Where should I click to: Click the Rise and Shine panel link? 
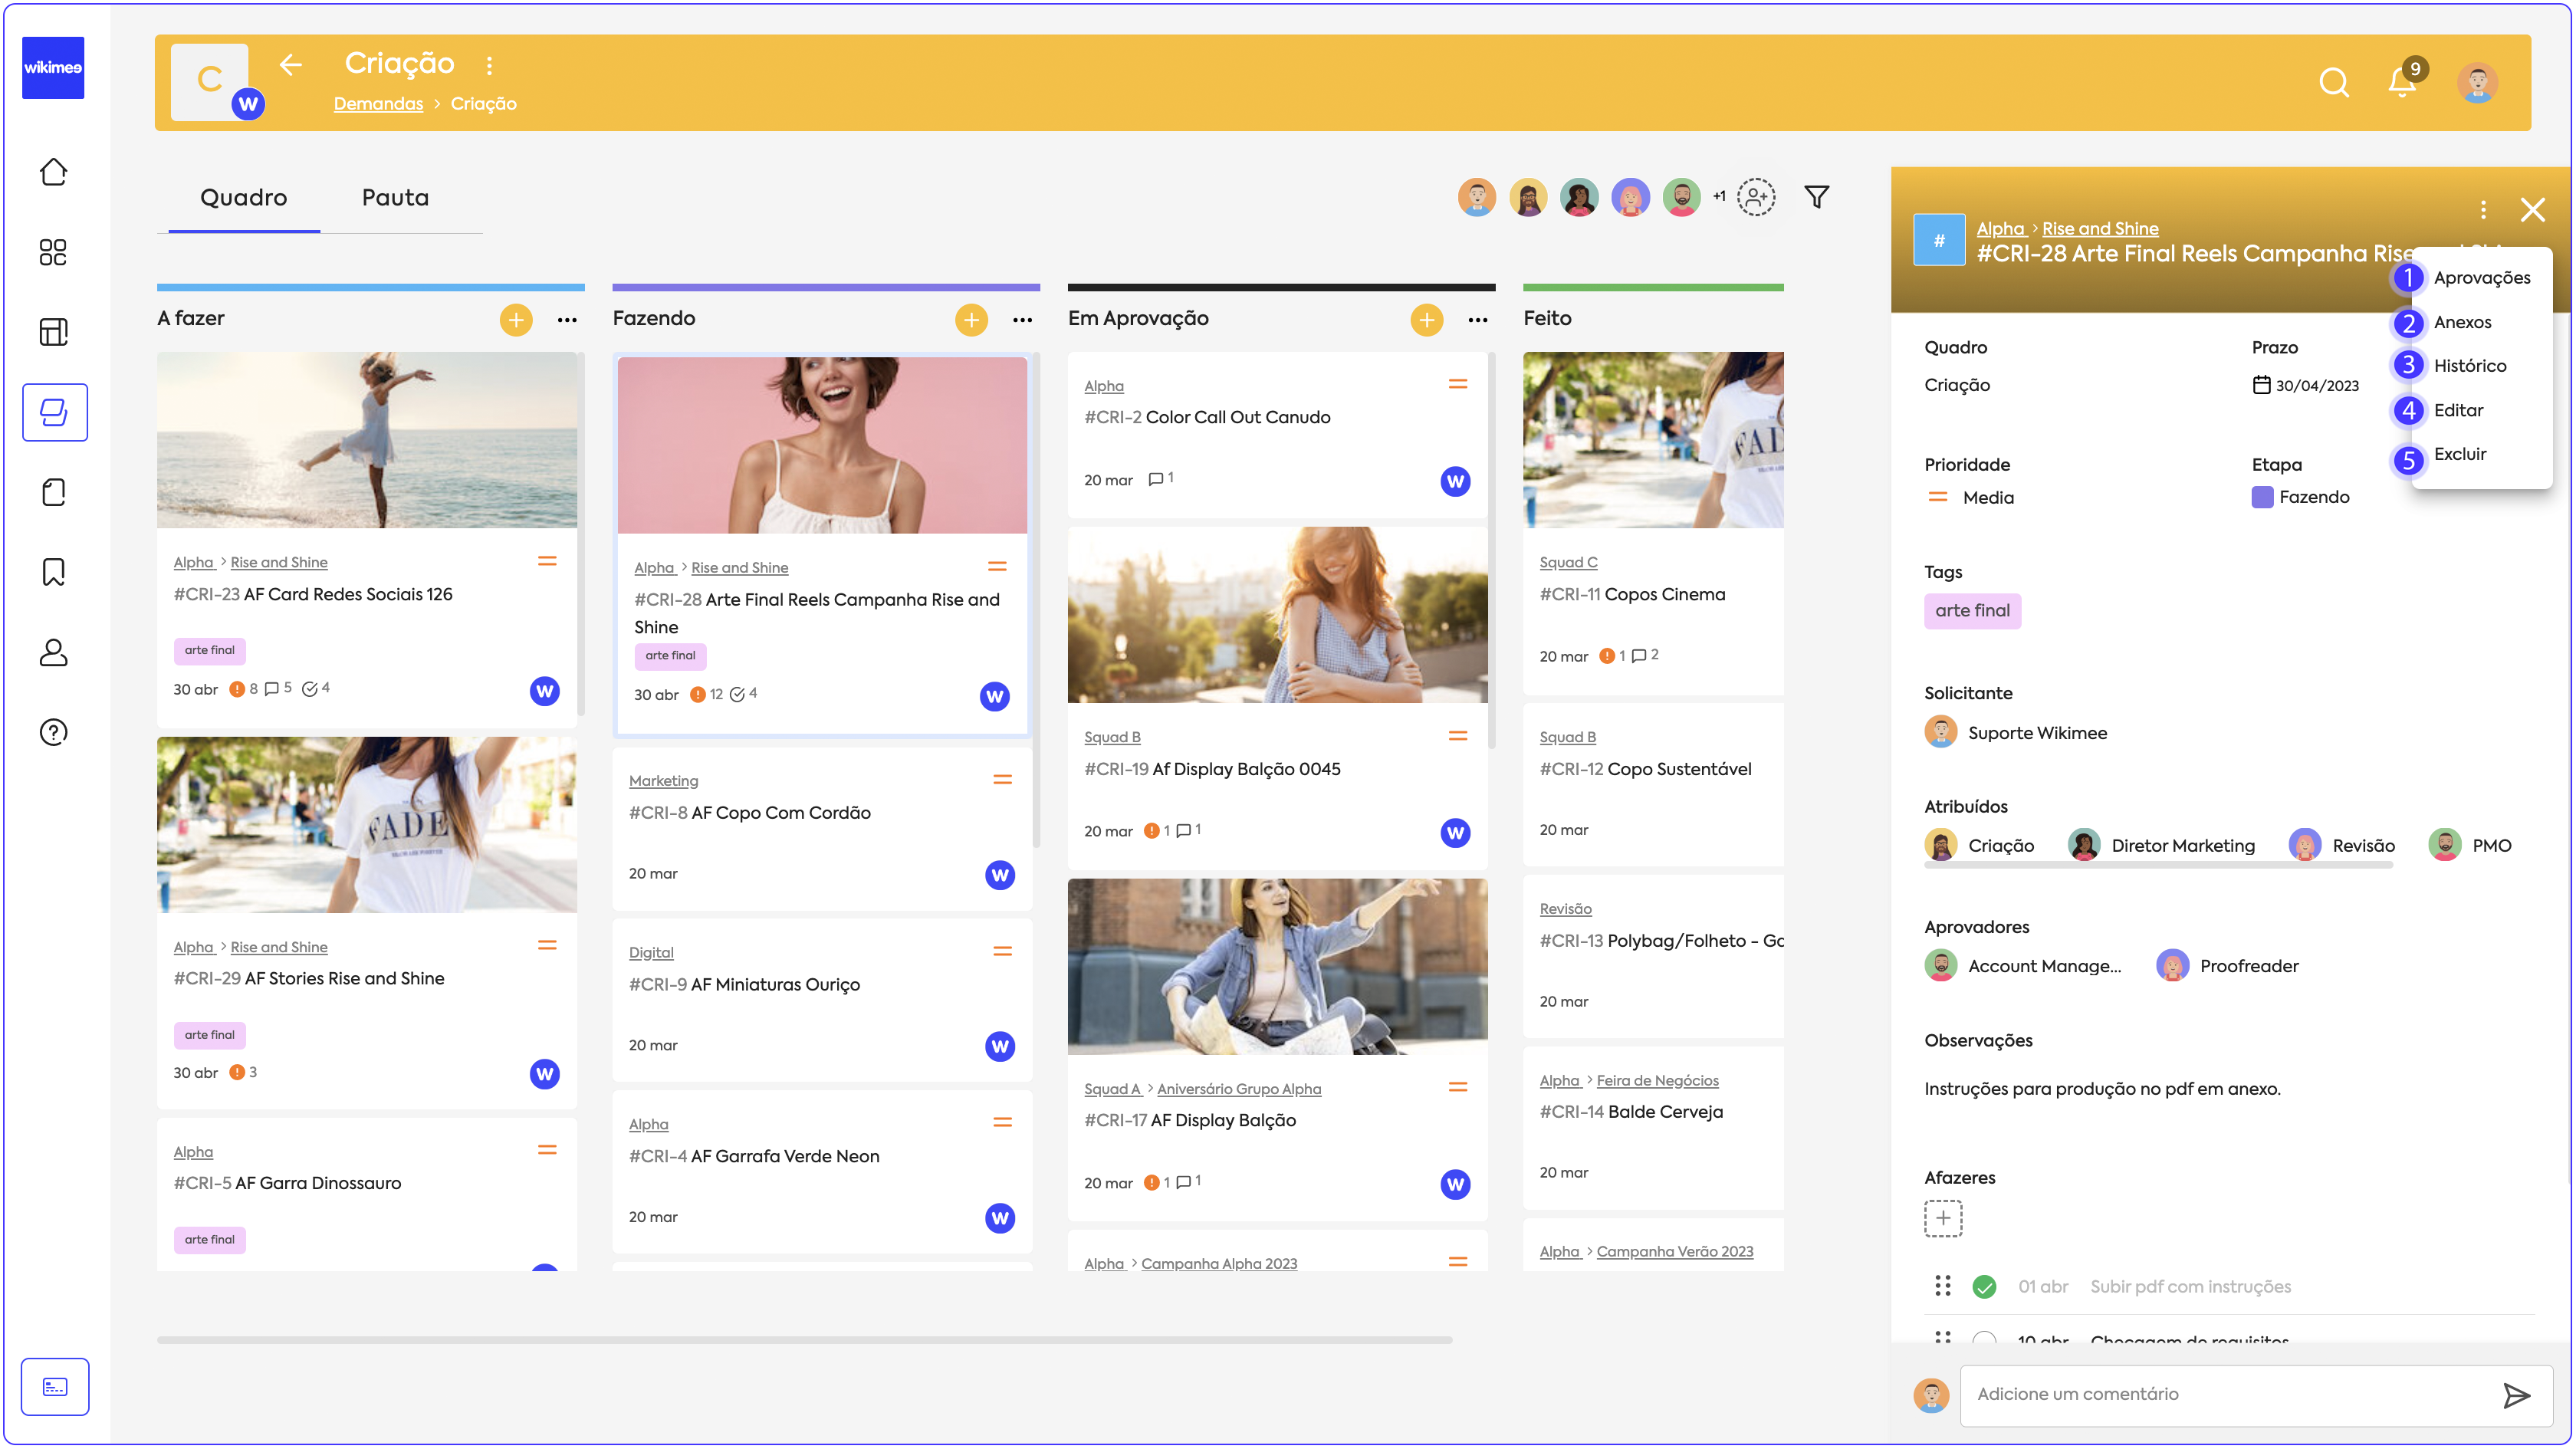pos(2099,229)
